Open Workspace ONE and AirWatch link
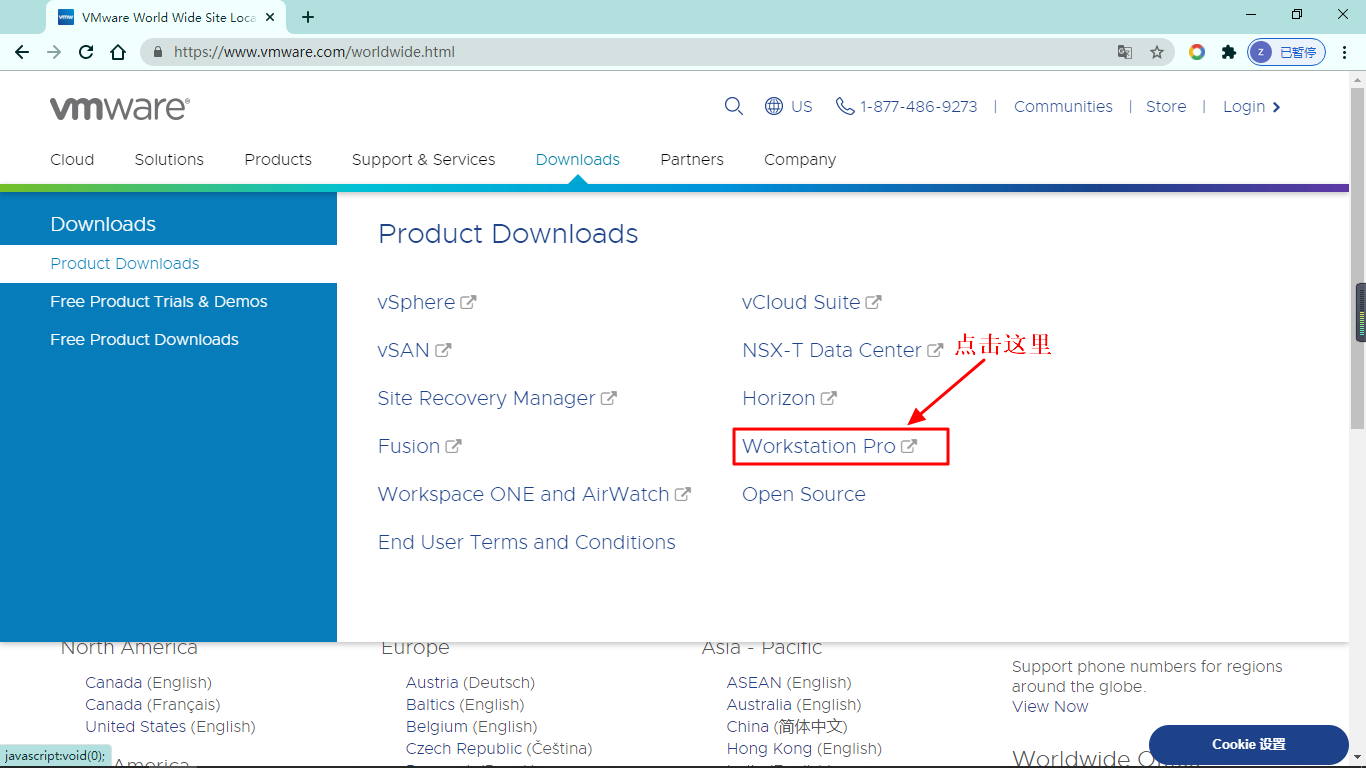 [x=534, y=494]
